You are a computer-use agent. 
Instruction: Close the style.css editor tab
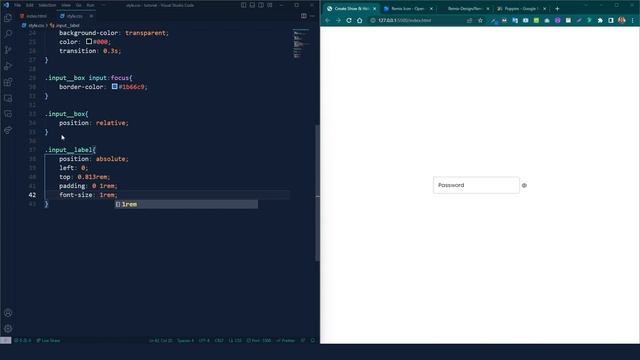tap(91, 16)
